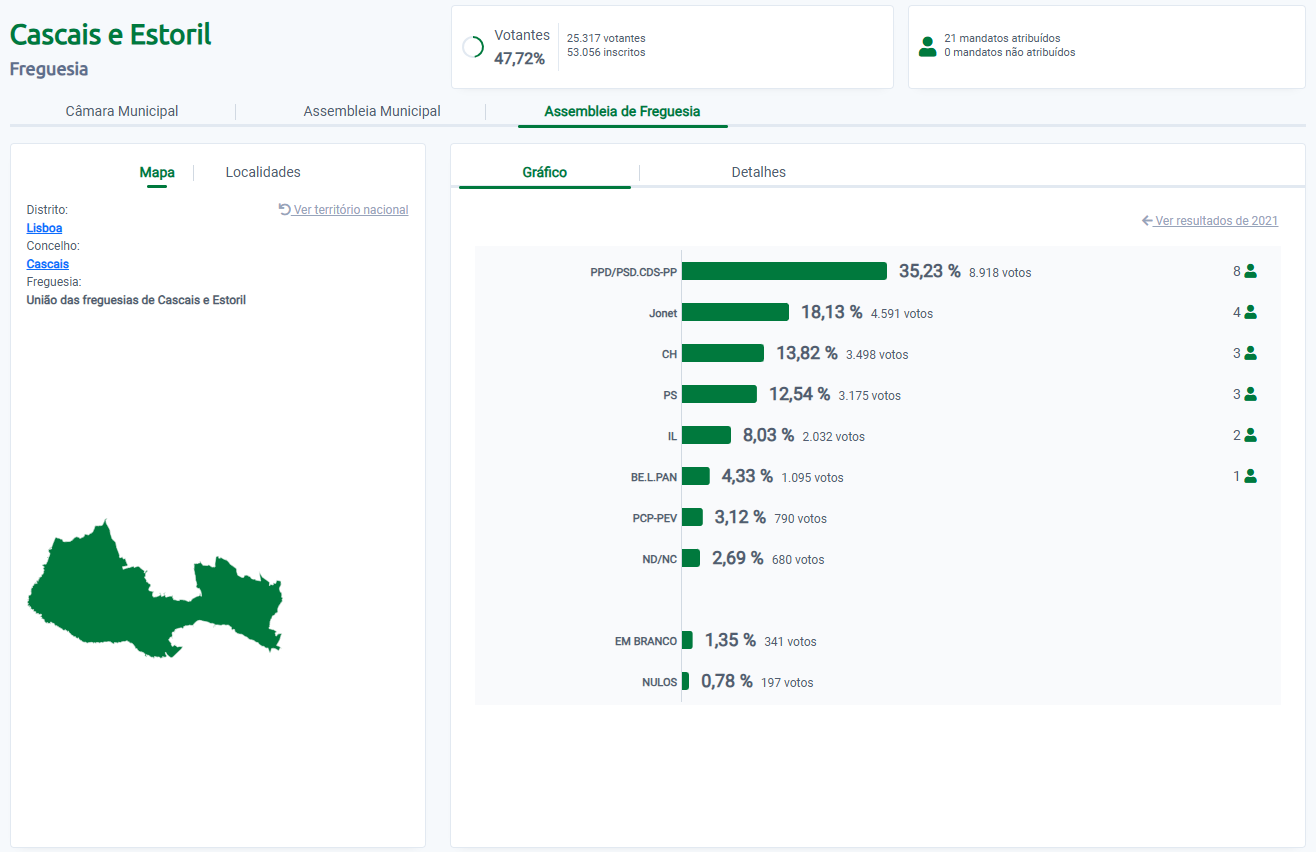Open the Cascais concelho link
The image size is (1316, 852).
tap(47, 264)
